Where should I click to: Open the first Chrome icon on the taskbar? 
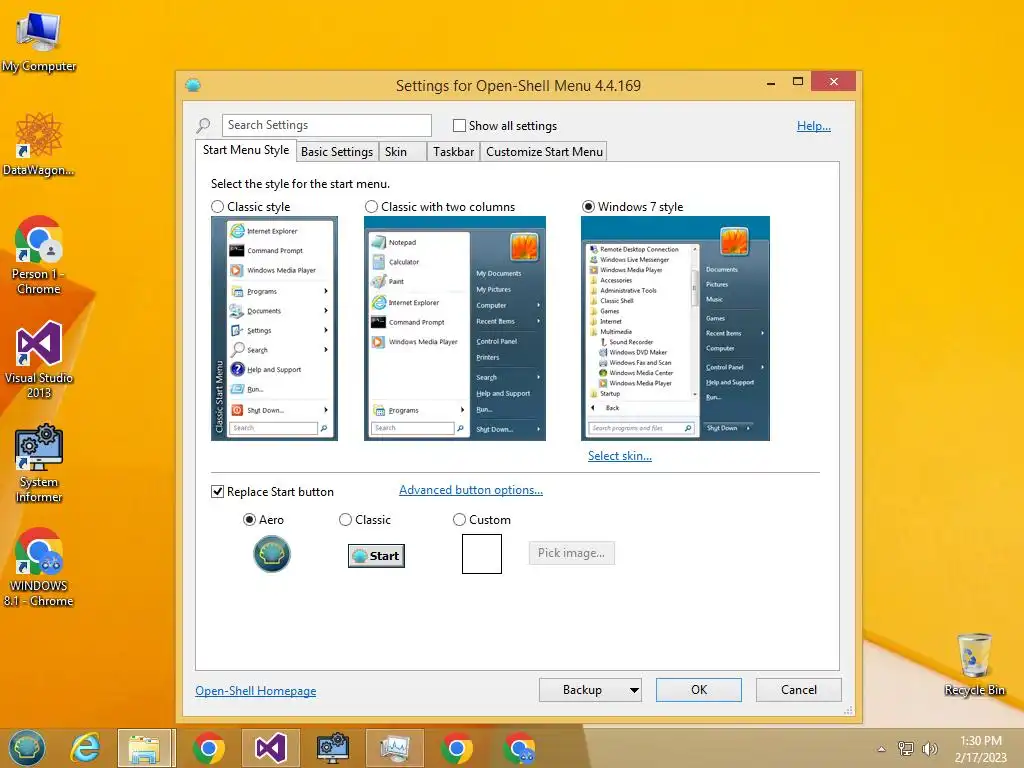coord(208,748)
